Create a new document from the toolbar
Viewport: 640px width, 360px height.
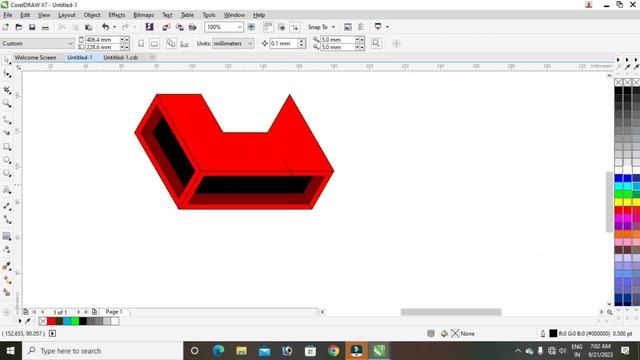(x=6, y=27)
